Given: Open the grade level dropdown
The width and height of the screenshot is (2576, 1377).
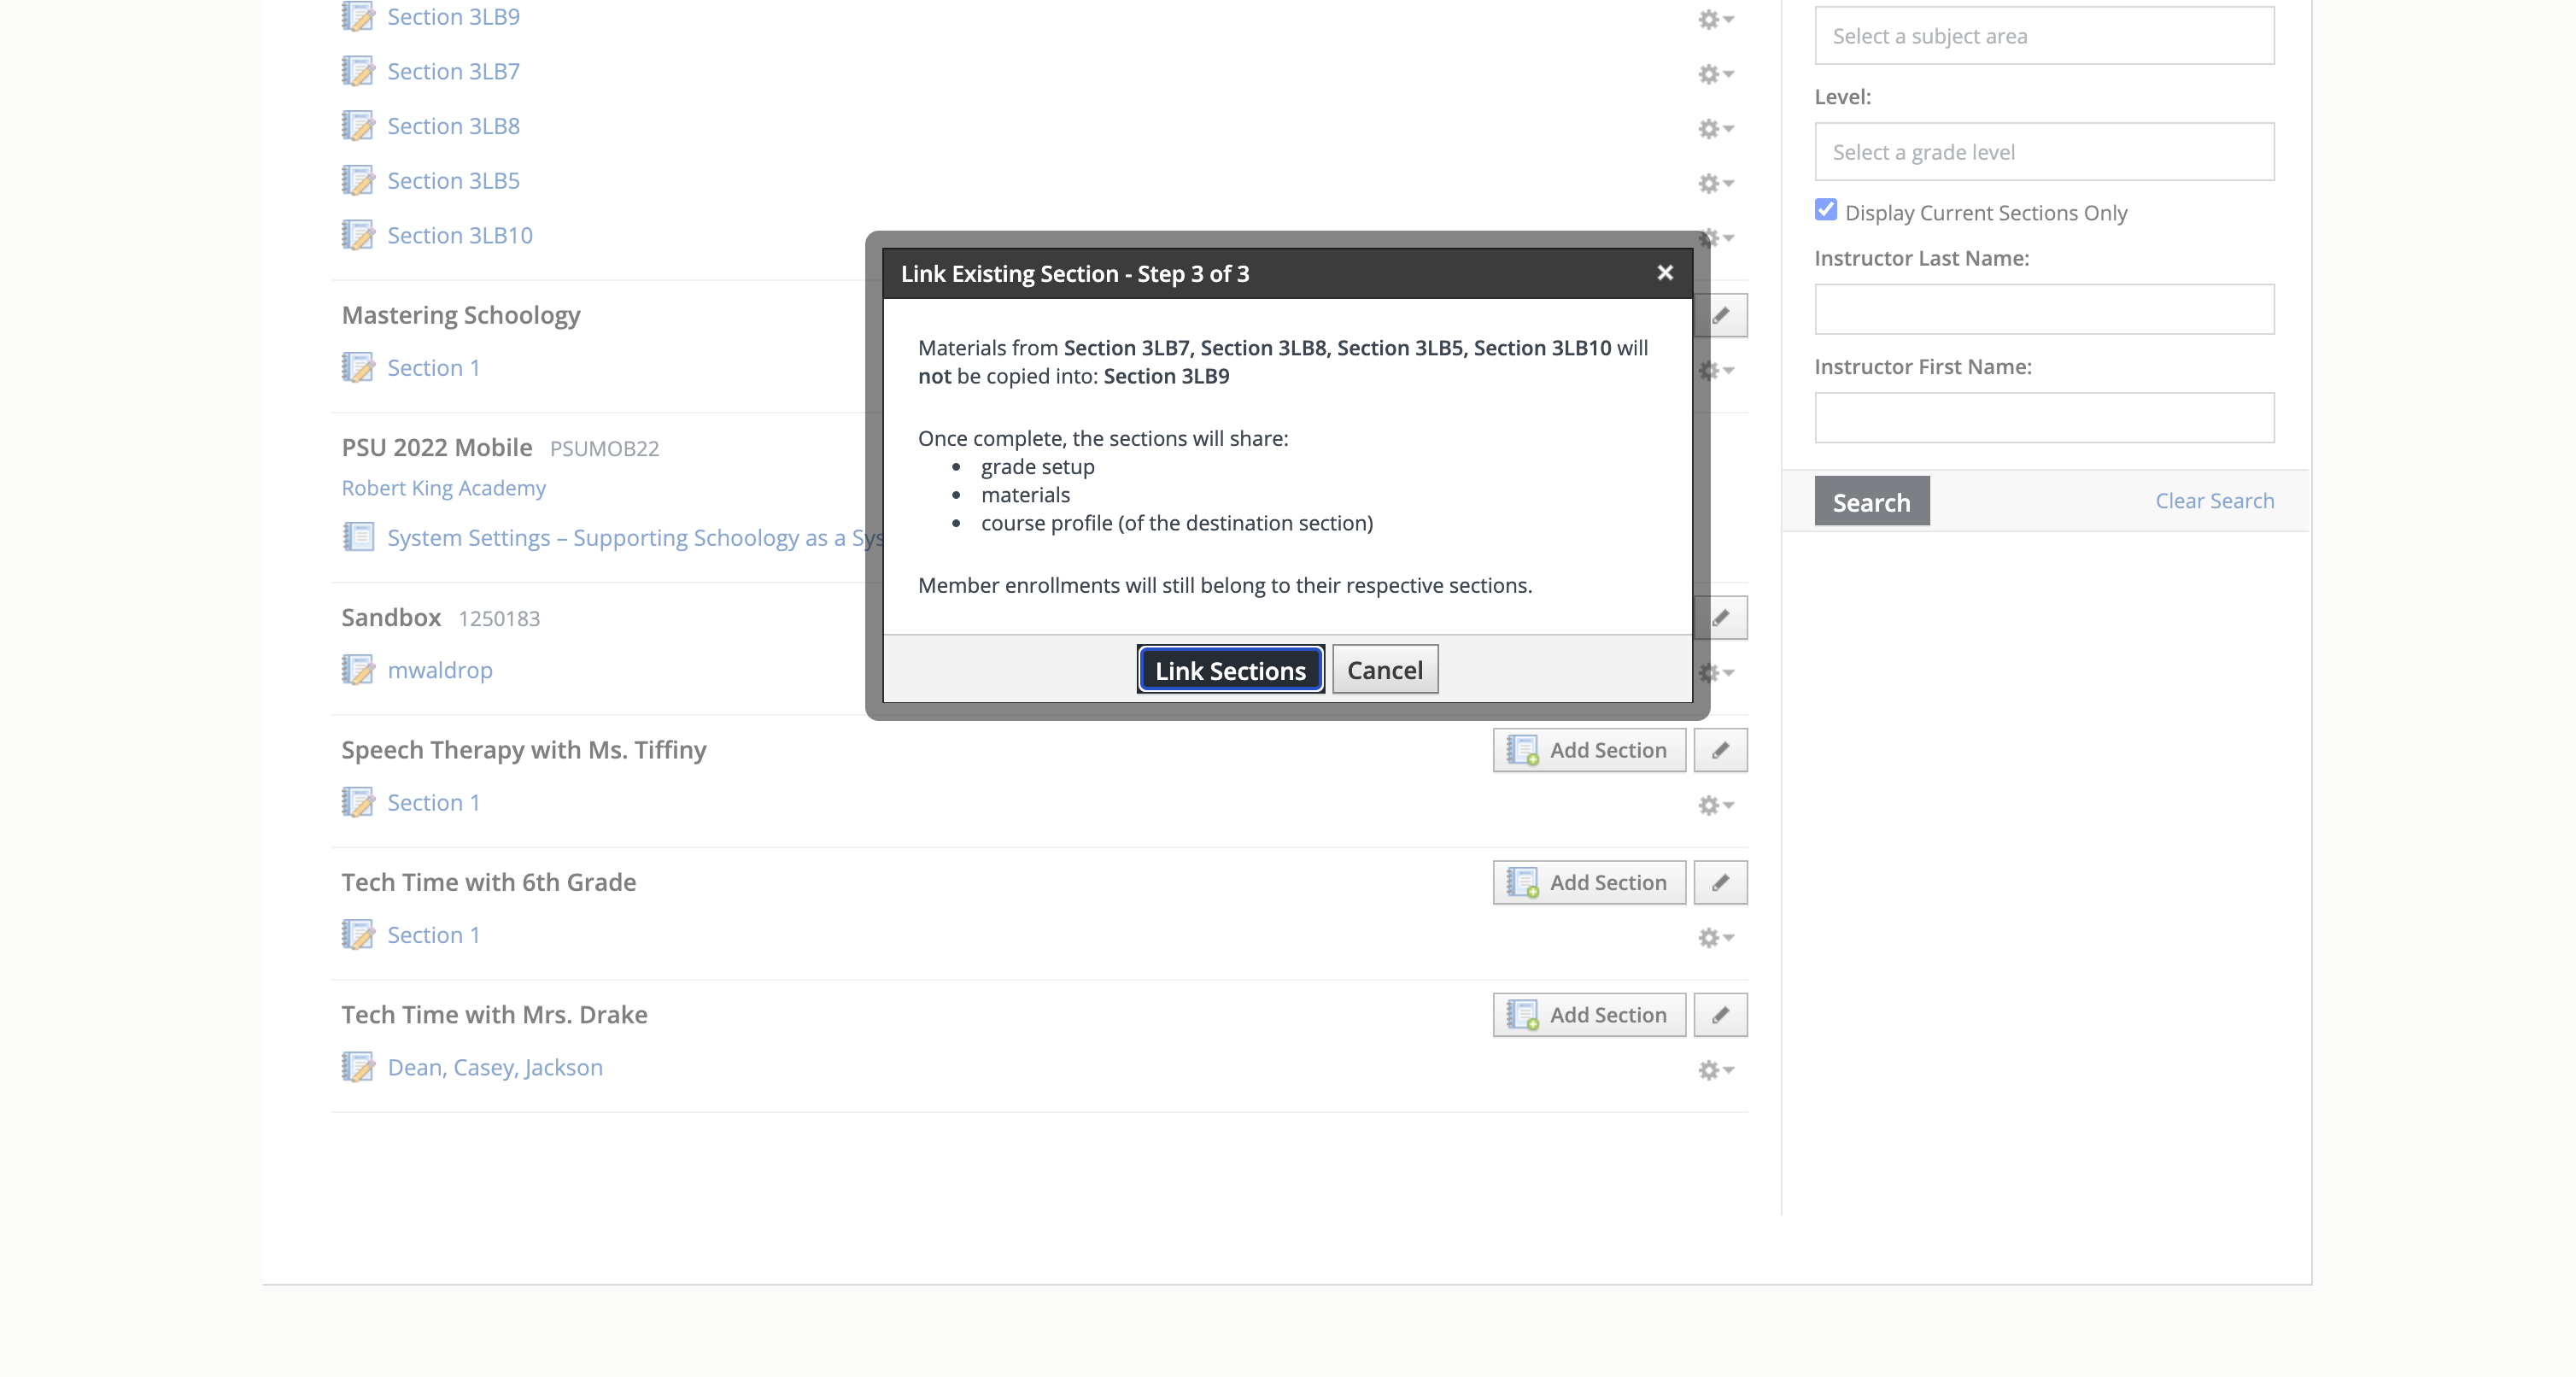Looking at the screenshot, I should [2044, 152].
